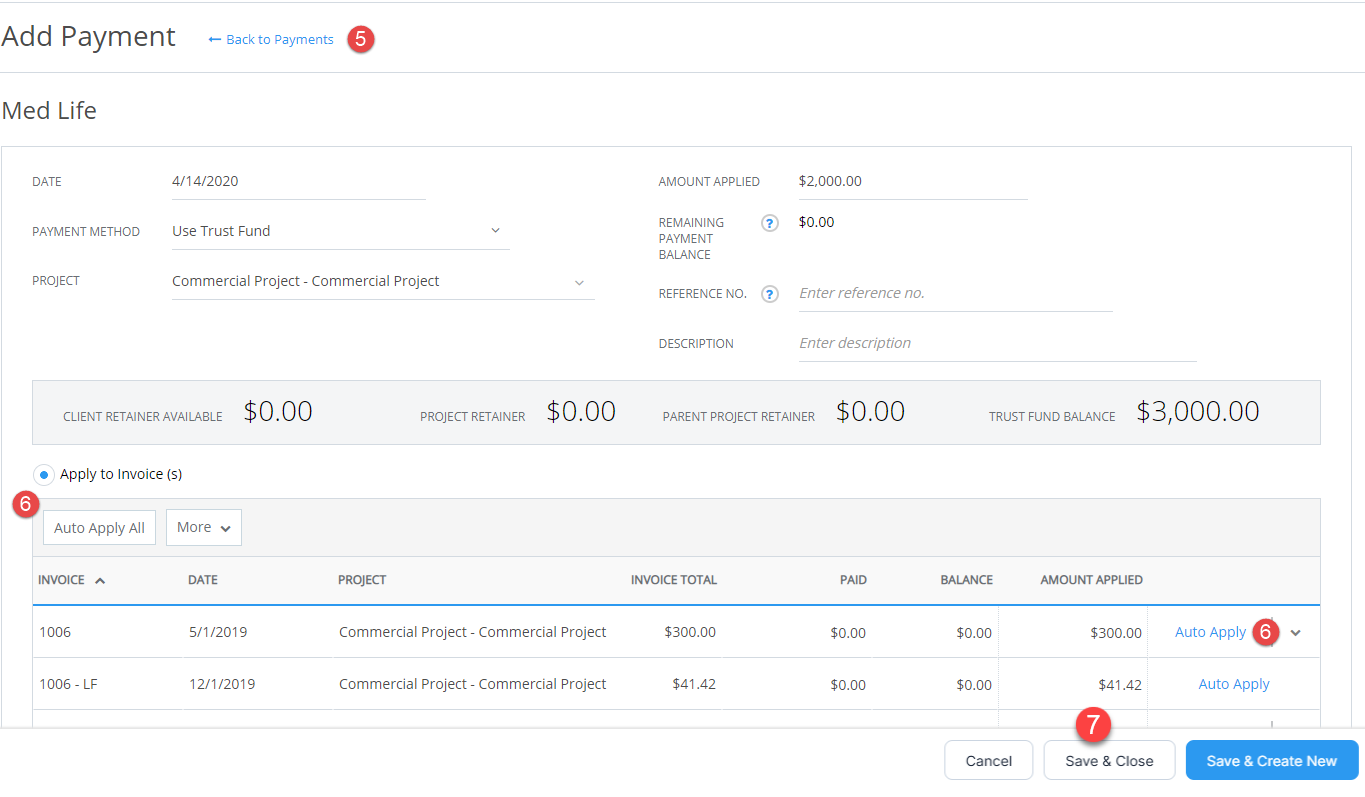Image resolution: width=1365 pixels, height=797 pixels.
Task: Click the reference number input field
Action: click(955, 294)
